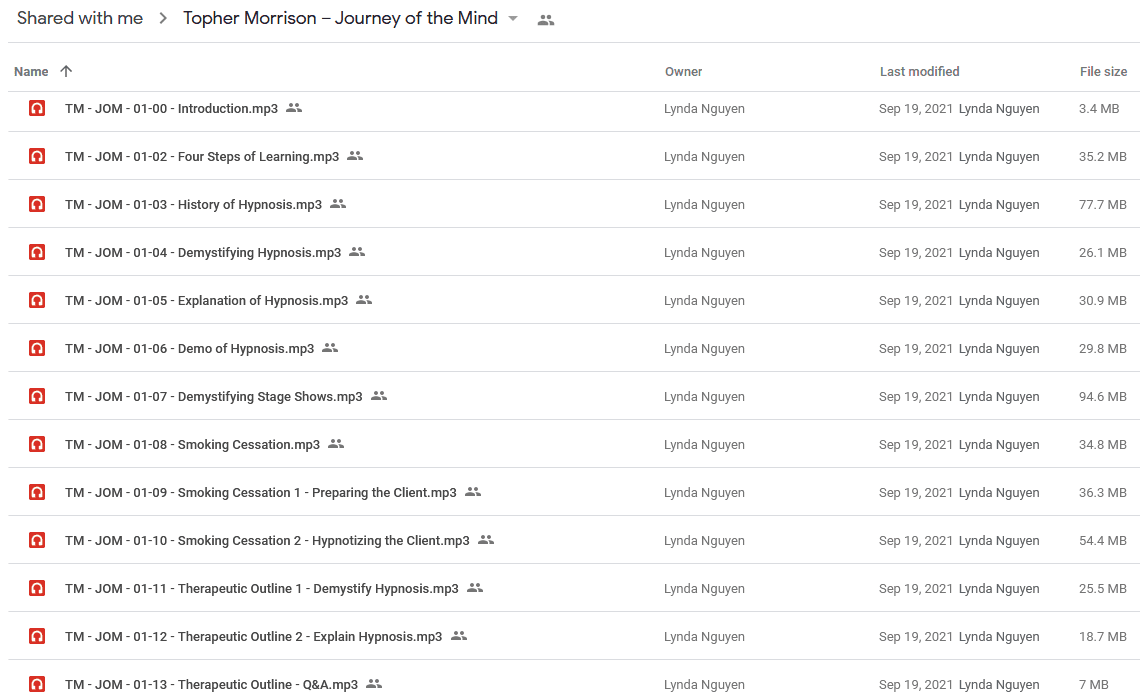The image size is (1140, 697).
Task: Reverse sort with the Name arrow icon
Action: (66, 70)
